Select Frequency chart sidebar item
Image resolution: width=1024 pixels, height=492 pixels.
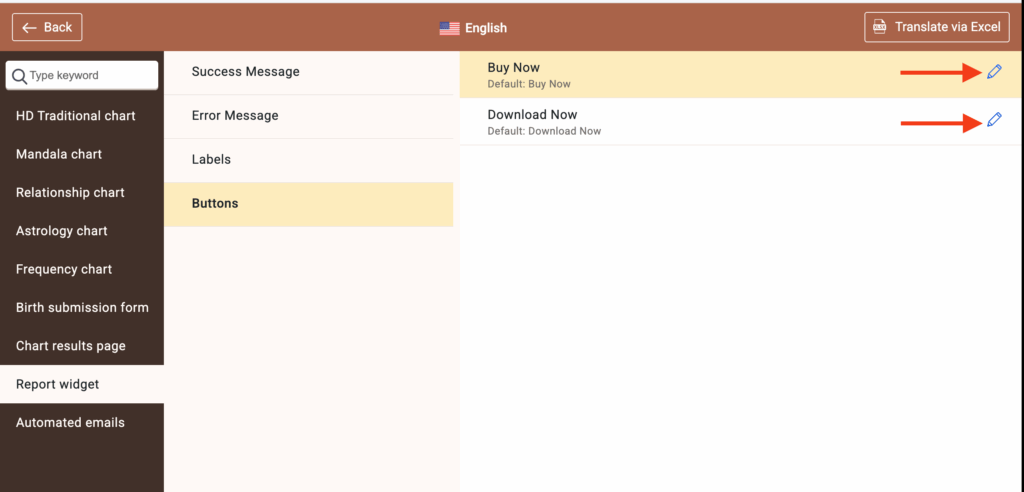pos(64,269)
